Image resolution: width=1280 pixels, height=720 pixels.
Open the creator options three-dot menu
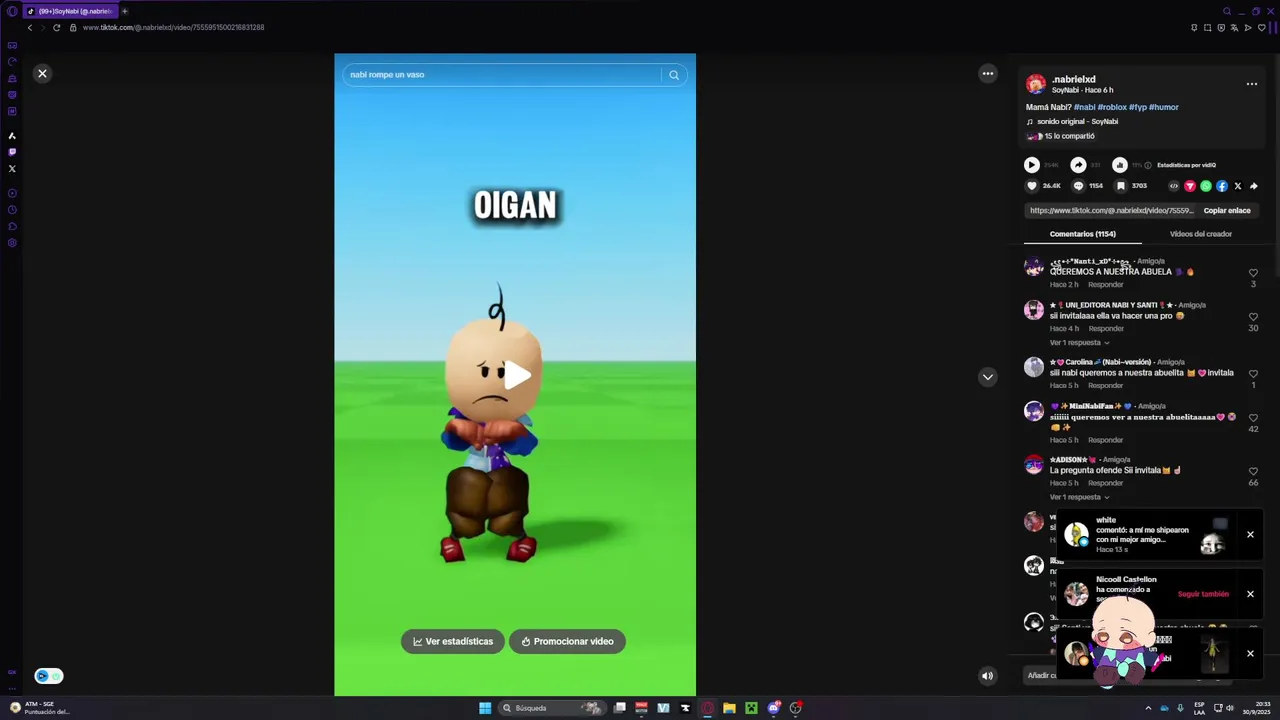coord(1251,84)
